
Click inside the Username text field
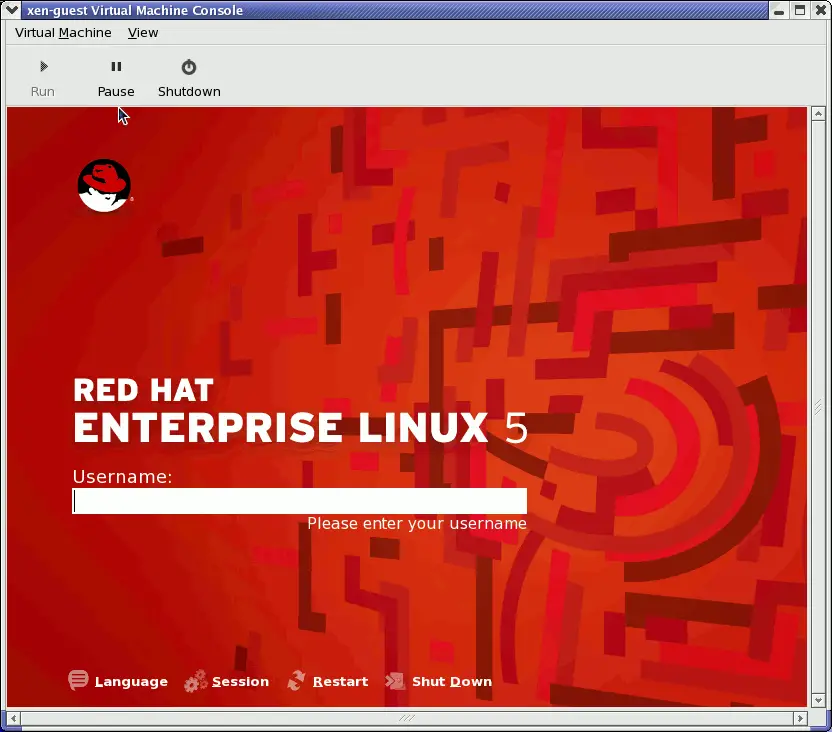click(300, 500)
